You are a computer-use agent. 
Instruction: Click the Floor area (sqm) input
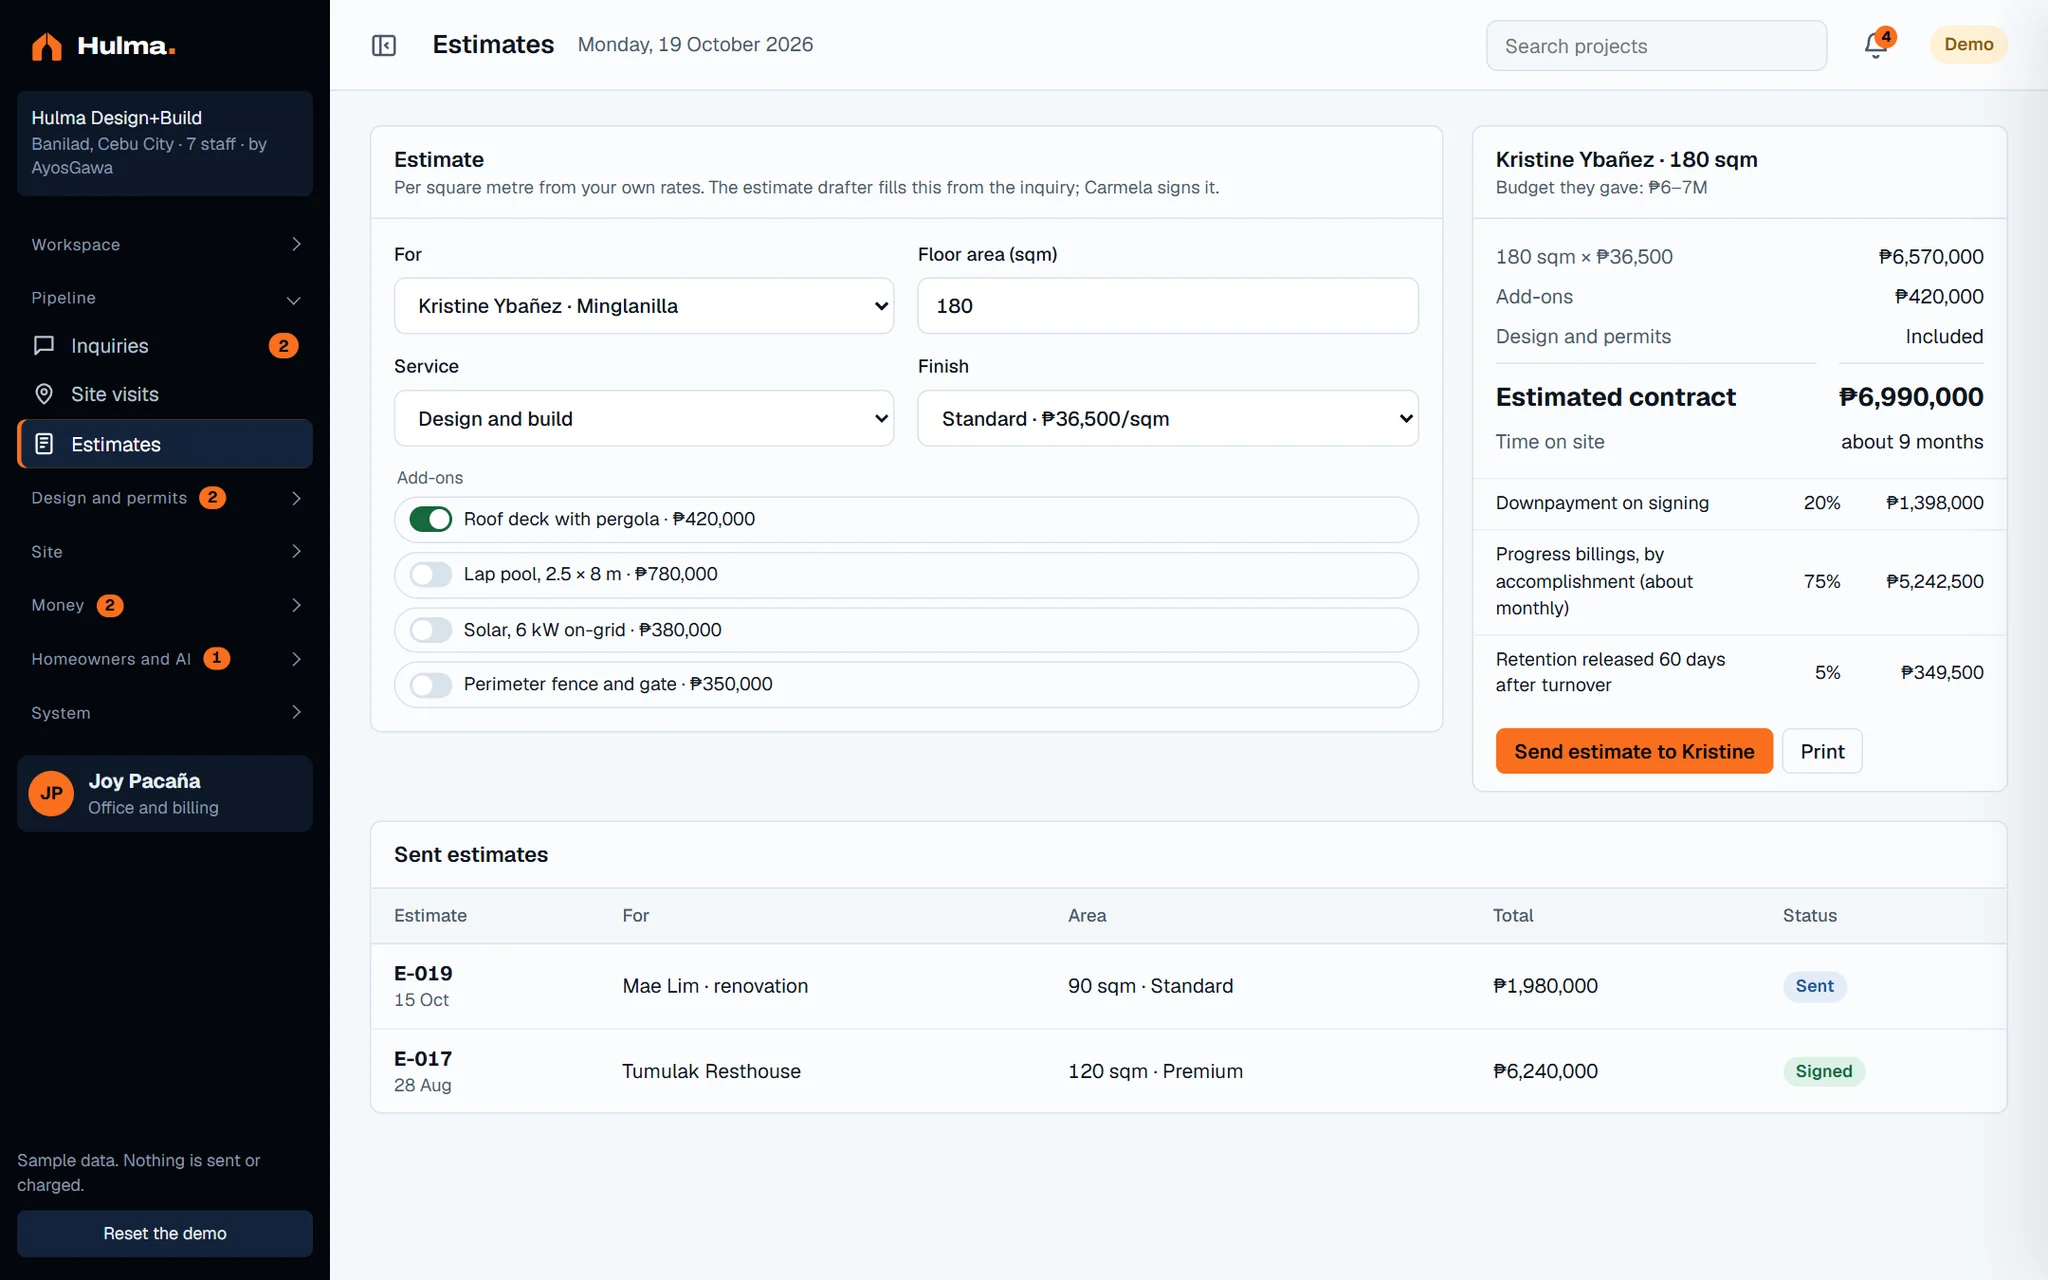1168,306
